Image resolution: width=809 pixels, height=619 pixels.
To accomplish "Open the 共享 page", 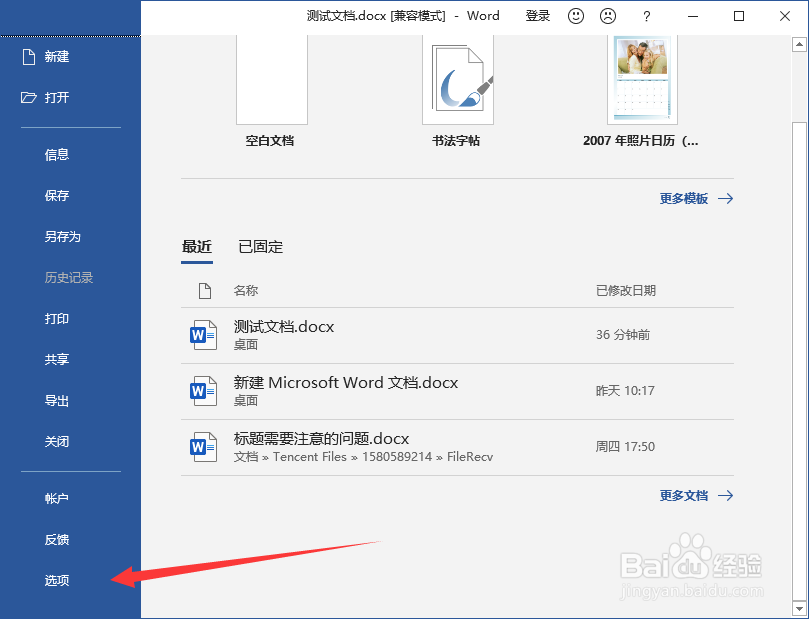I will [57, 360].
